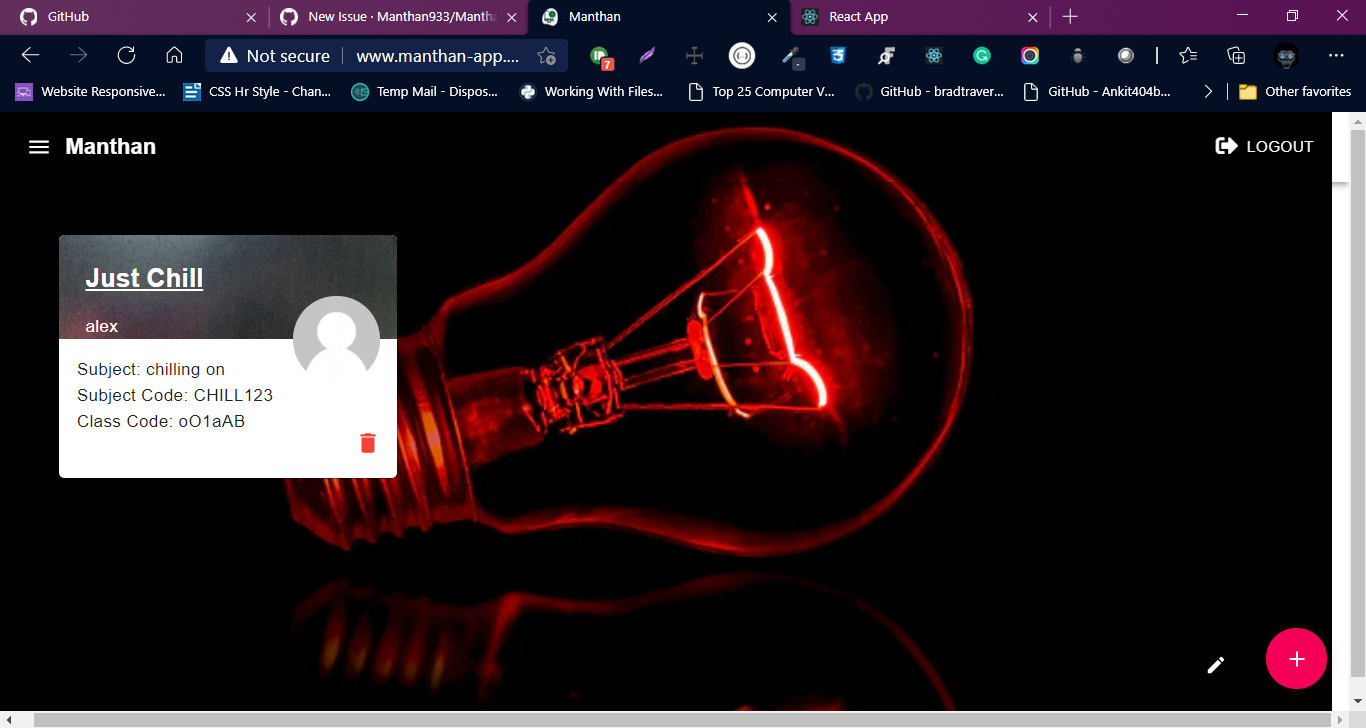The height and width of the screenshot is (728, 1366).
Task: Select the Class Code oO1aAB text
Action: coord(161,421)
